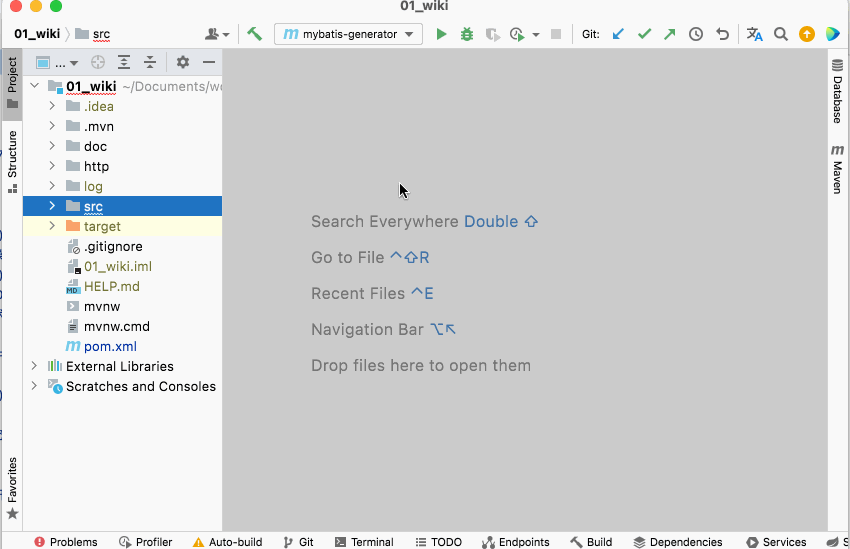Click src in the navigation breadcrumb
This screenshot has height=549, width=850.
[93, 34]
